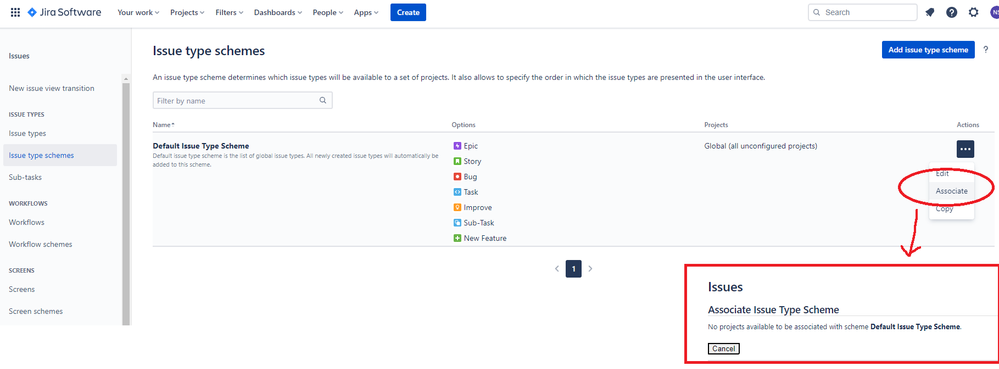This screenshot has width=999, height=369.
Task: Click the Create button
Action: 408,12
